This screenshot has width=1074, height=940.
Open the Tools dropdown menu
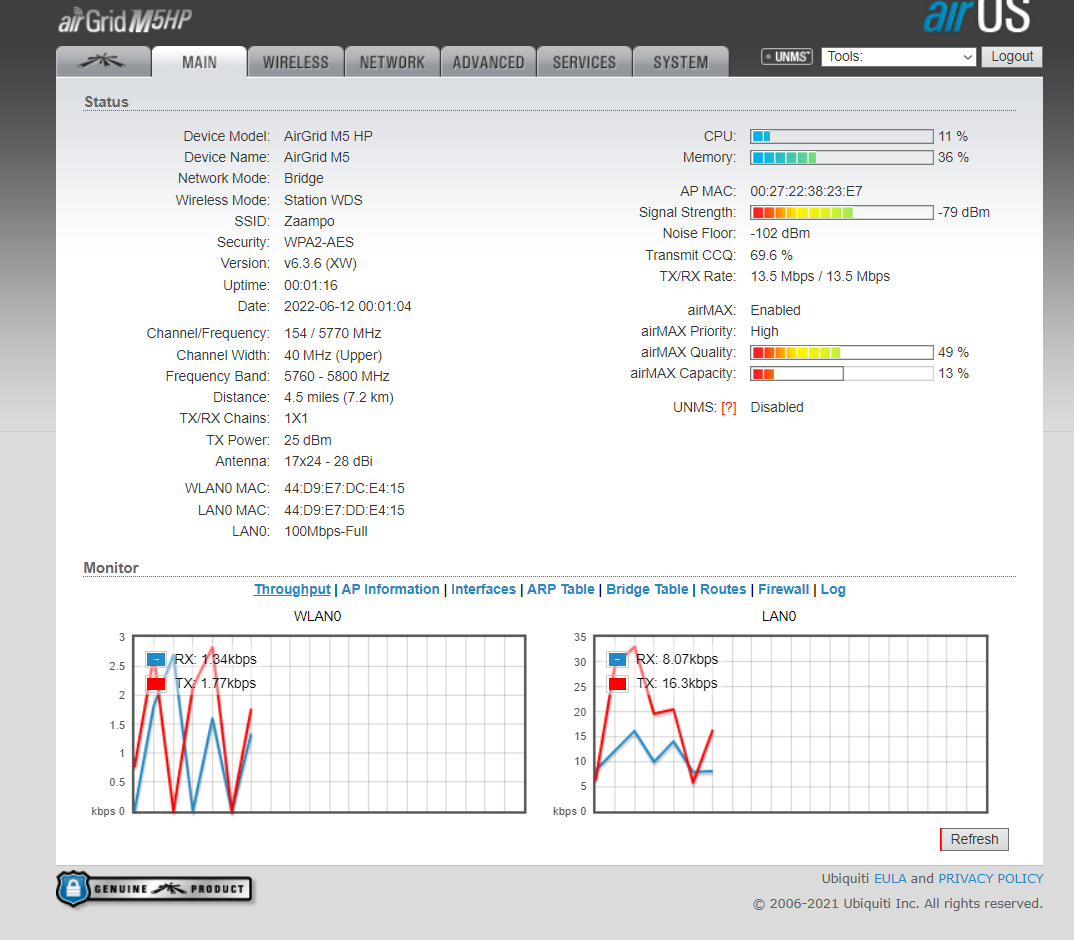(899, 57)
